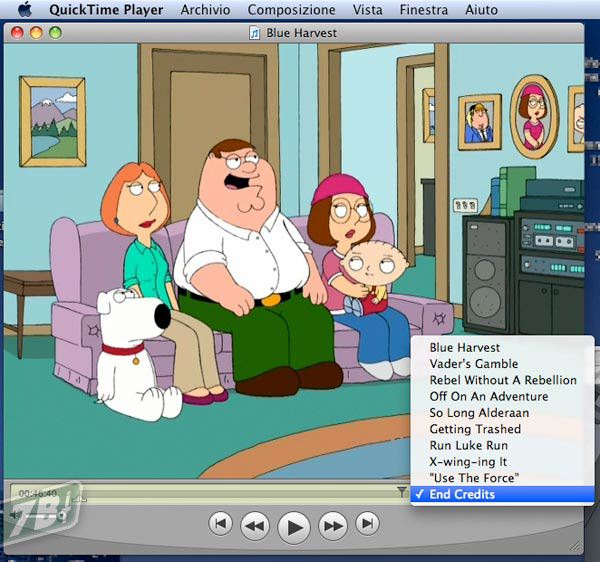Select Vader's Gamble chapter
This screenshot has height=562, width=600.
(x=474, y=364)
